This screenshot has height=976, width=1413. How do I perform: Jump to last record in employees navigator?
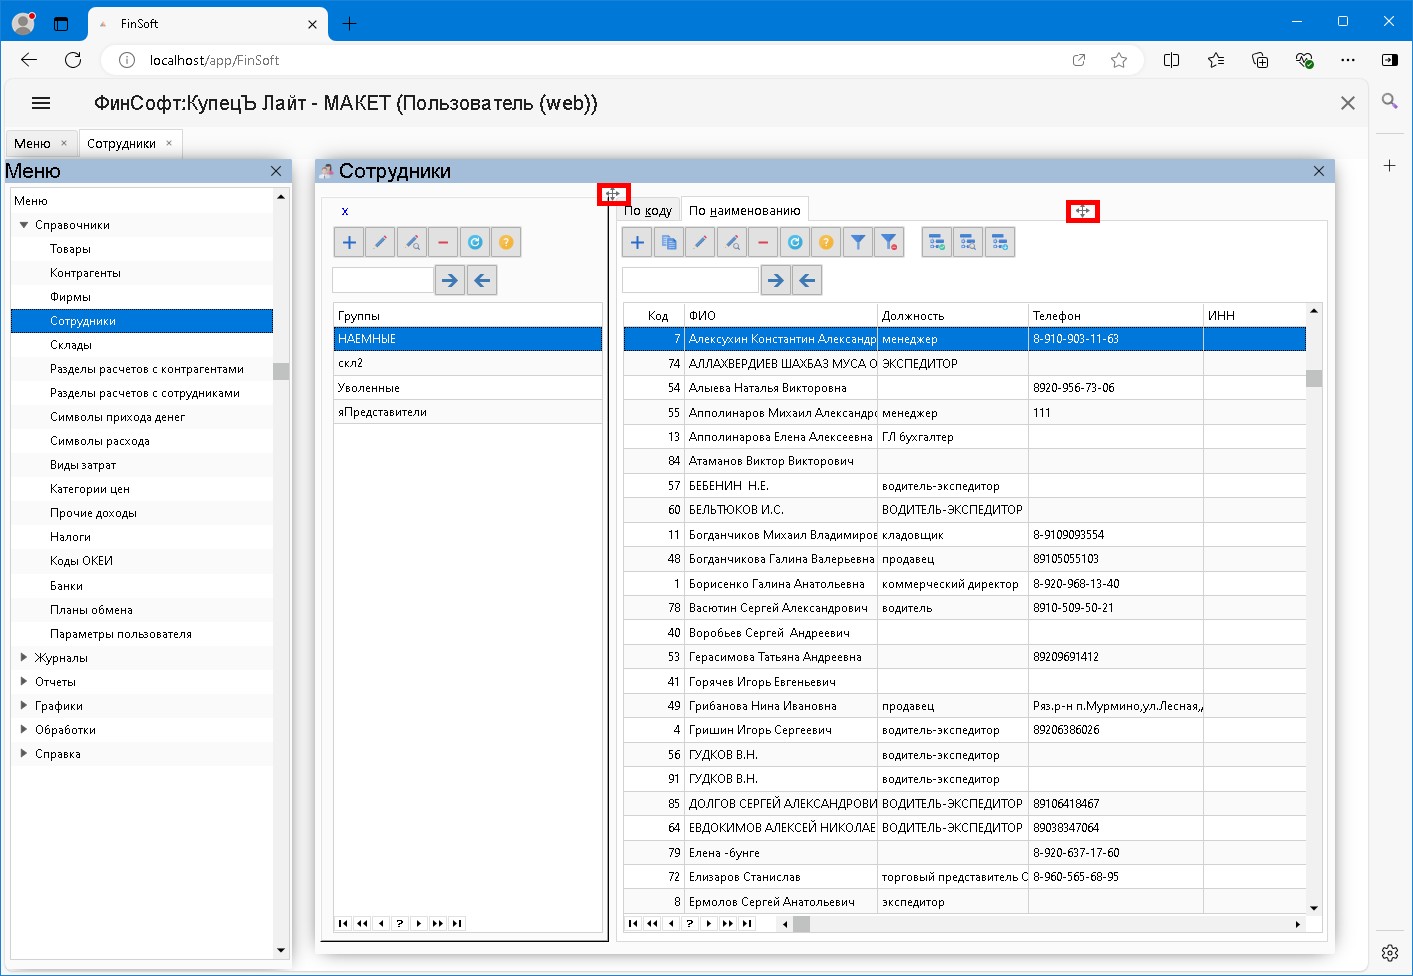(x=747, y=924)
